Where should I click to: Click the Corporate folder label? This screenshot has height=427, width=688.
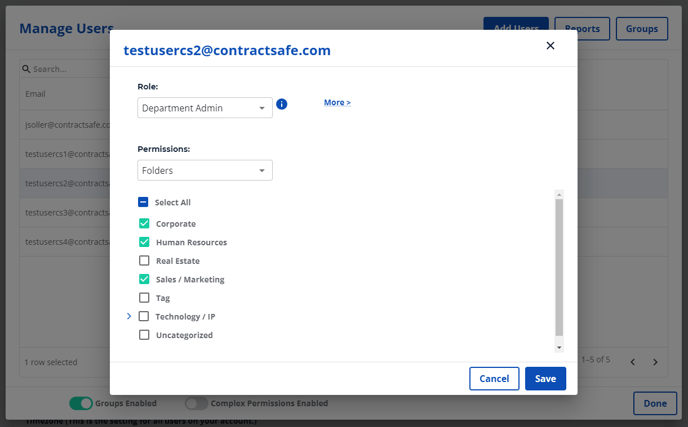coord(176,224)
